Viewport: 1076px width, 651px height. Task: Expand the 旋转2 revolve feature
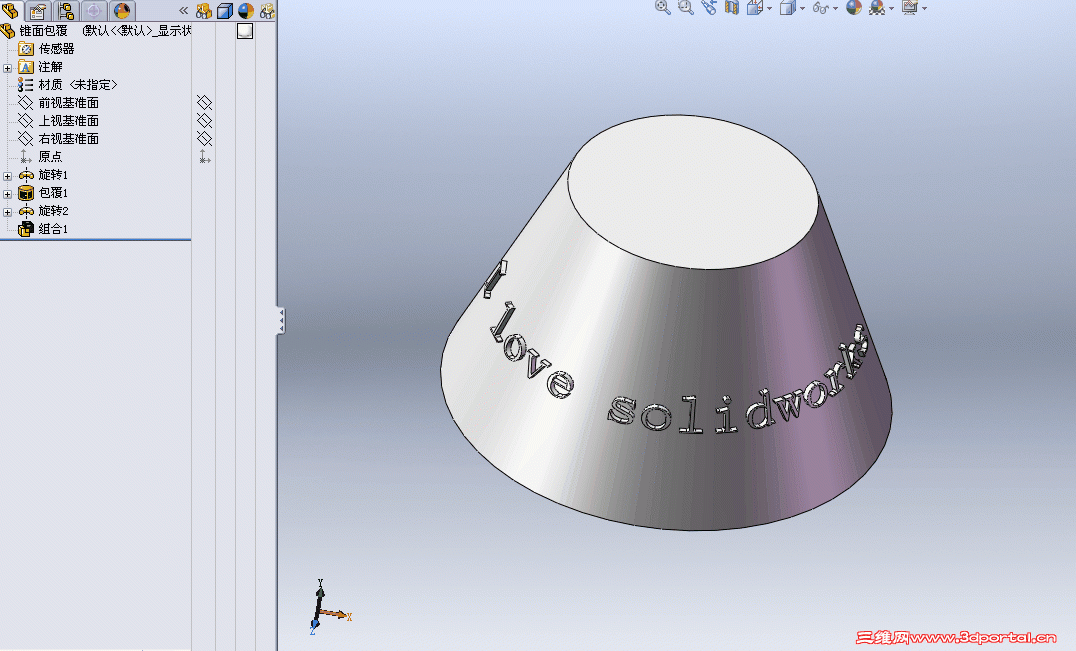[x=8, y=212]
